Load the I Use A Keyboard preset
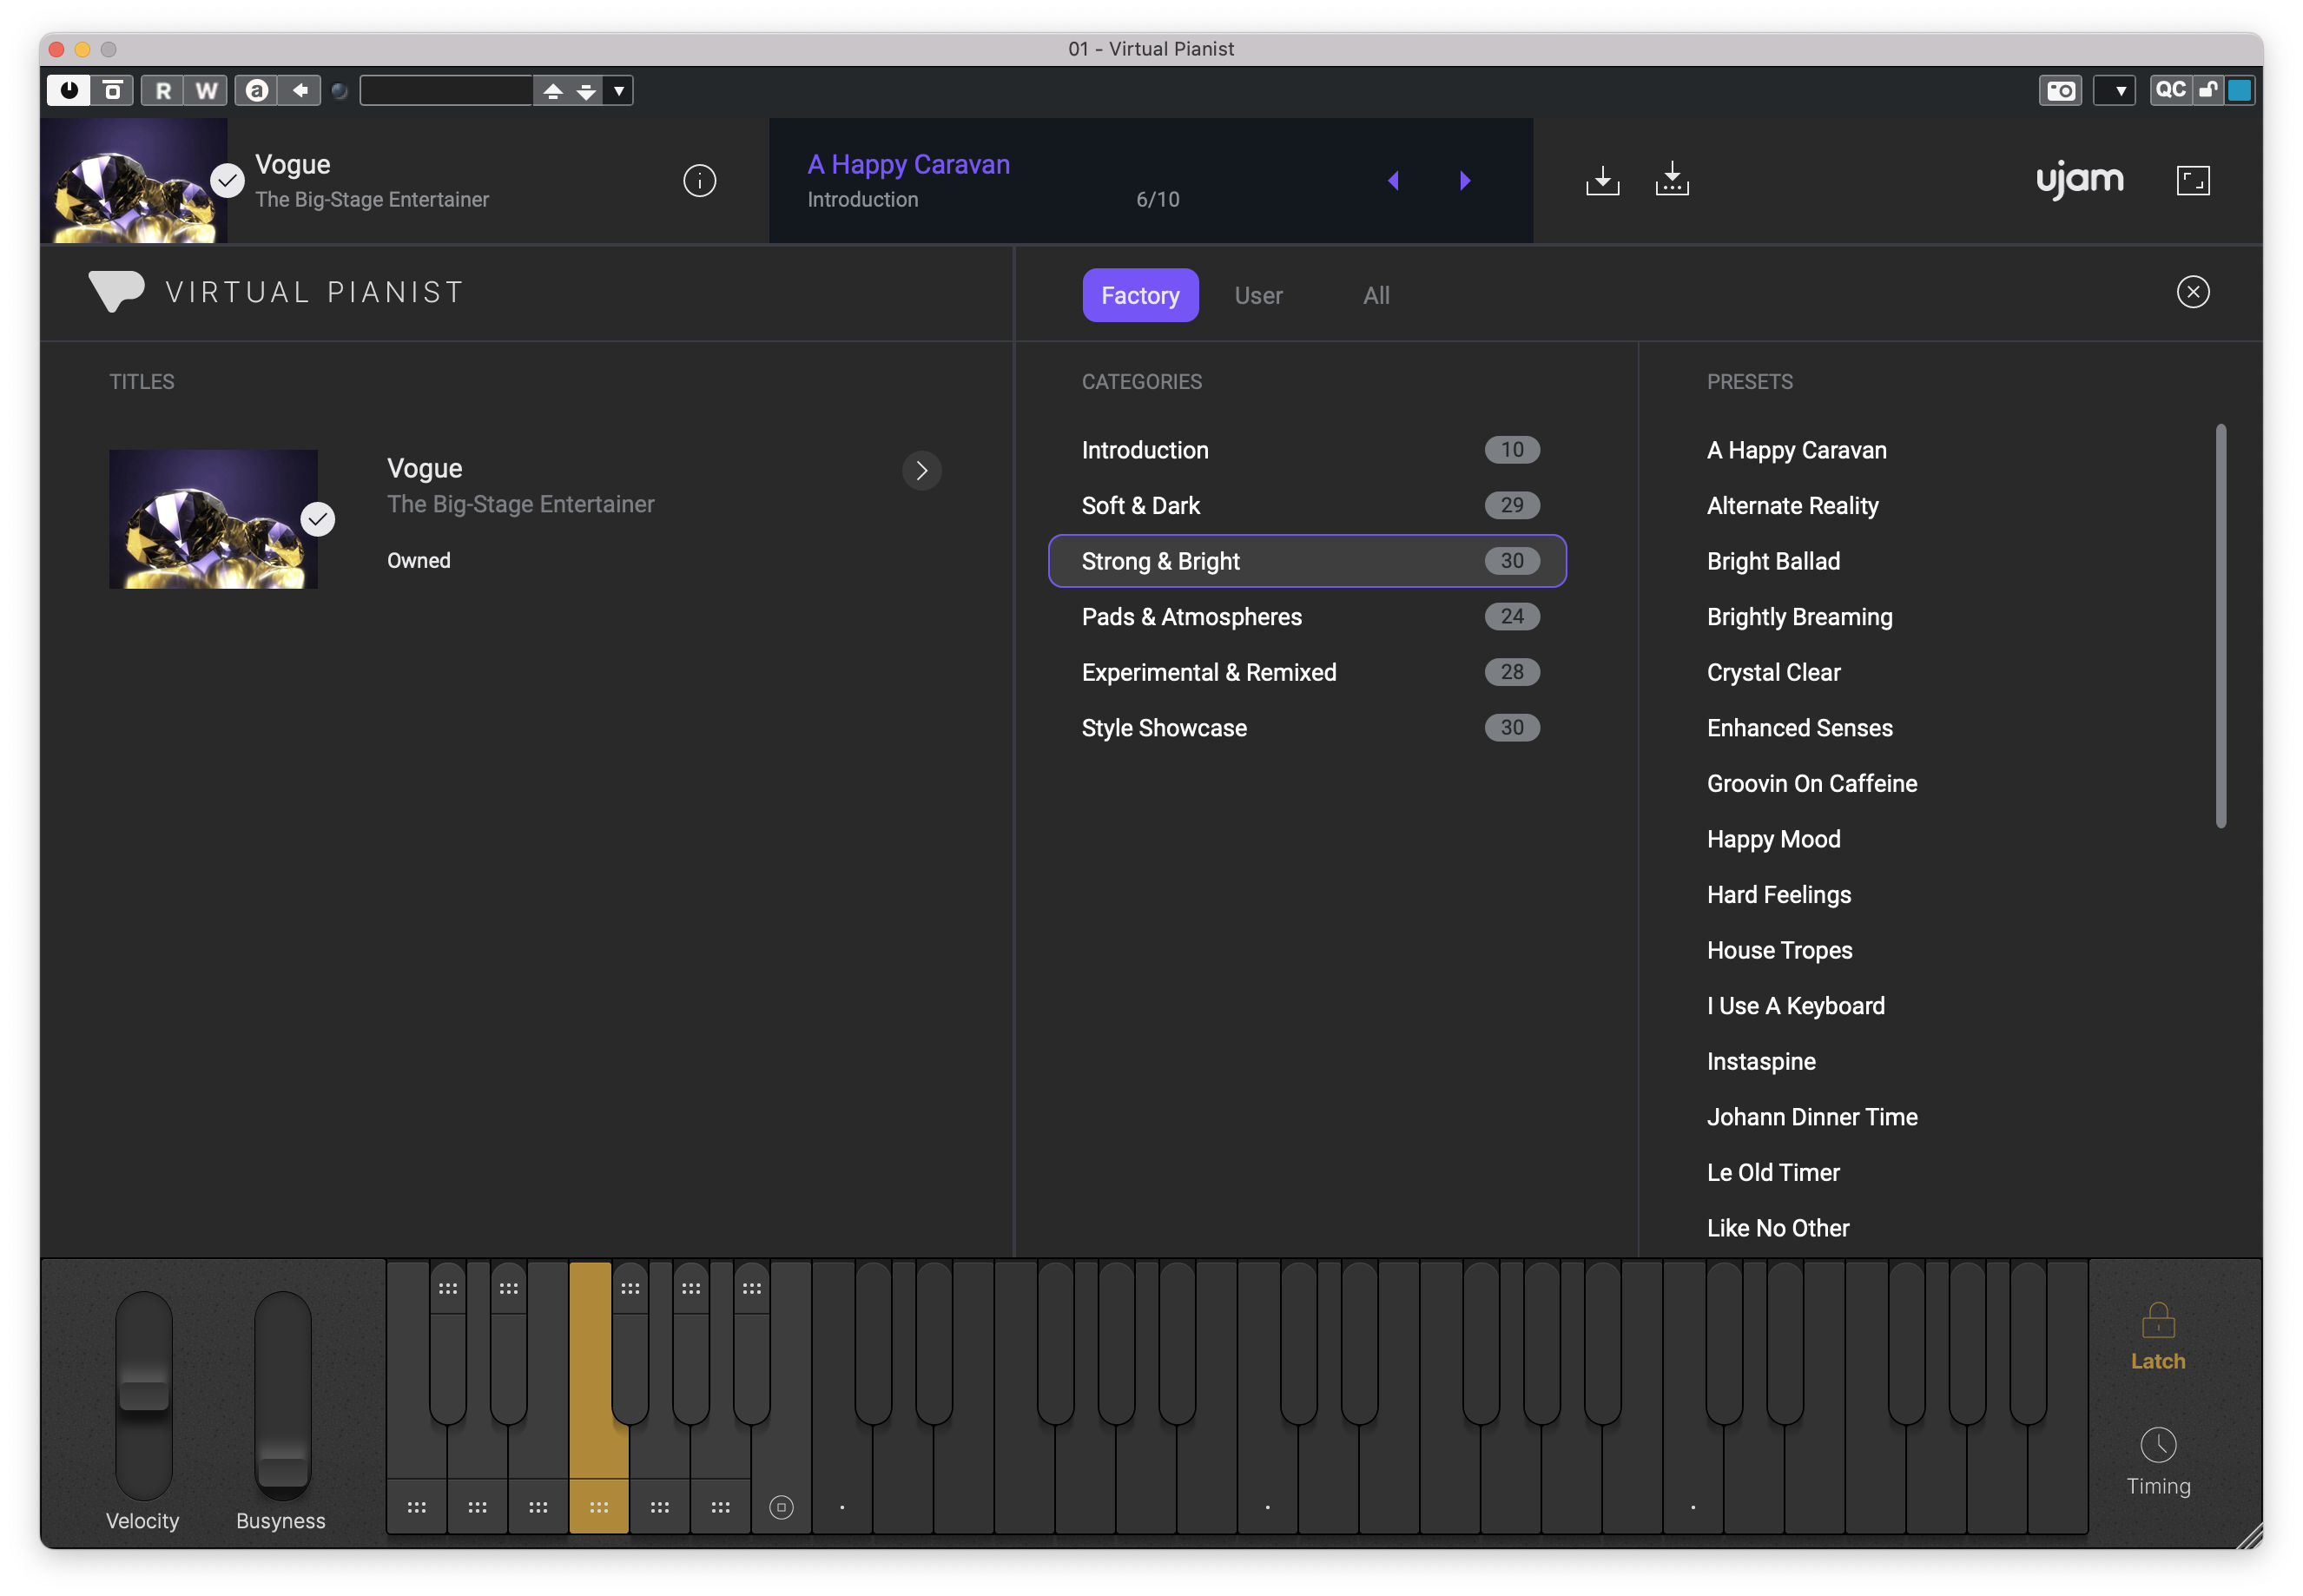2303x1596 pixels. tap(1795, 1005)
